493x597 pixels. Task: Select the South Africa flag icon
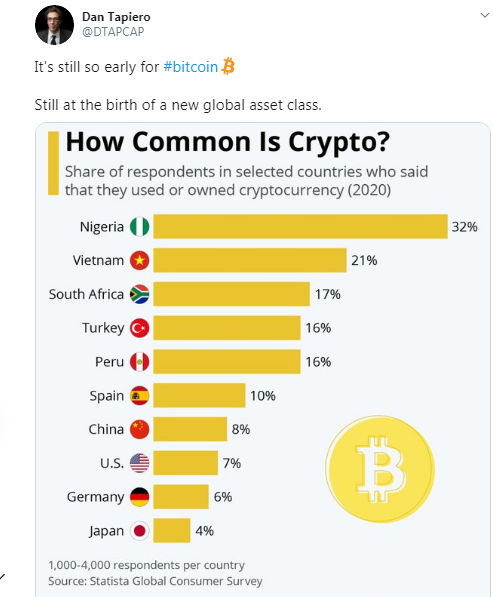click(139, 294)
